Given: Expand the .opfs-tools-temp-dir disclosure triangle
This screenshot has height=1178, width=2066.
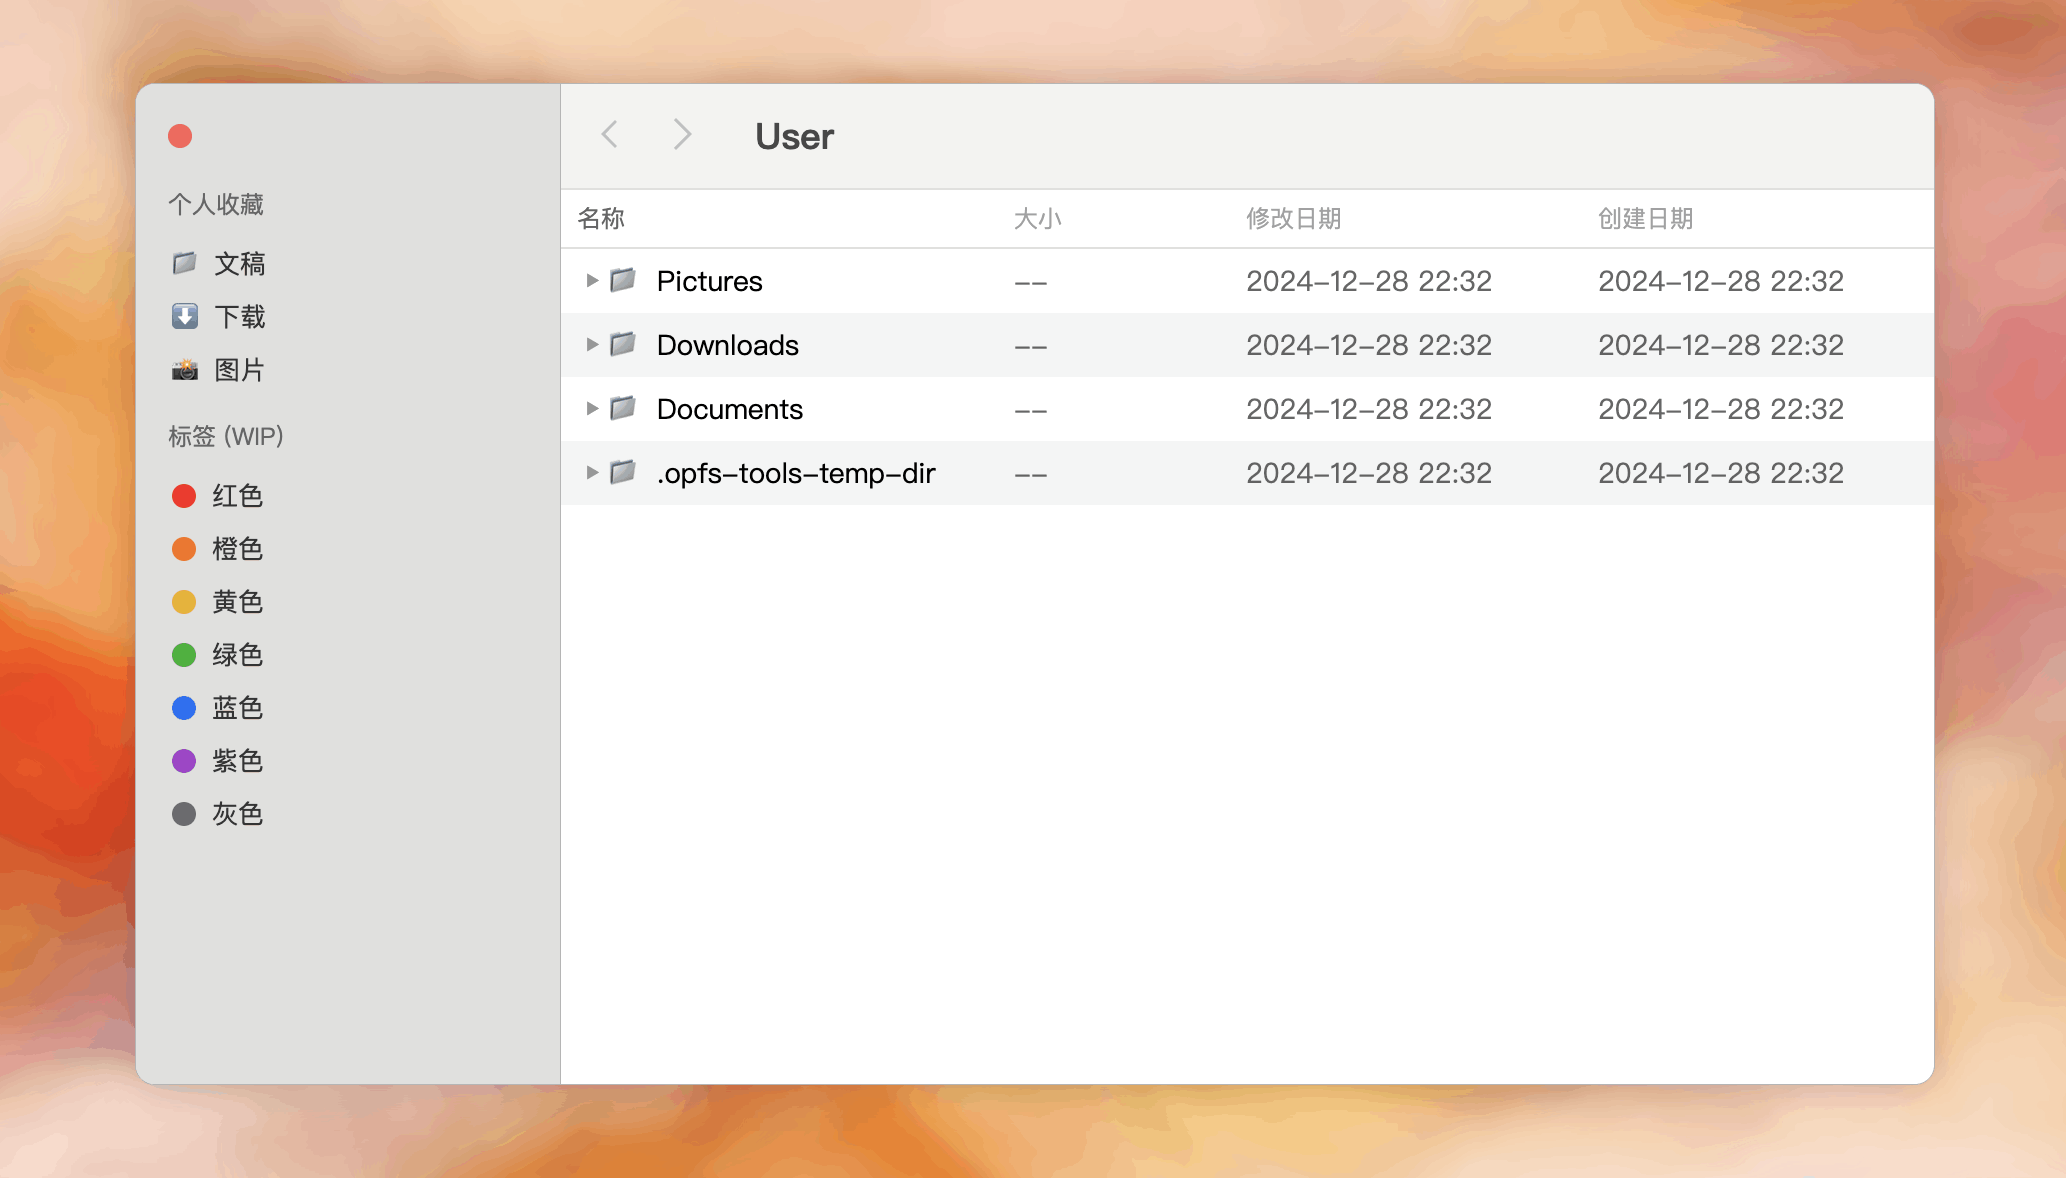Looking at the screenshot, I should [592, 473].
